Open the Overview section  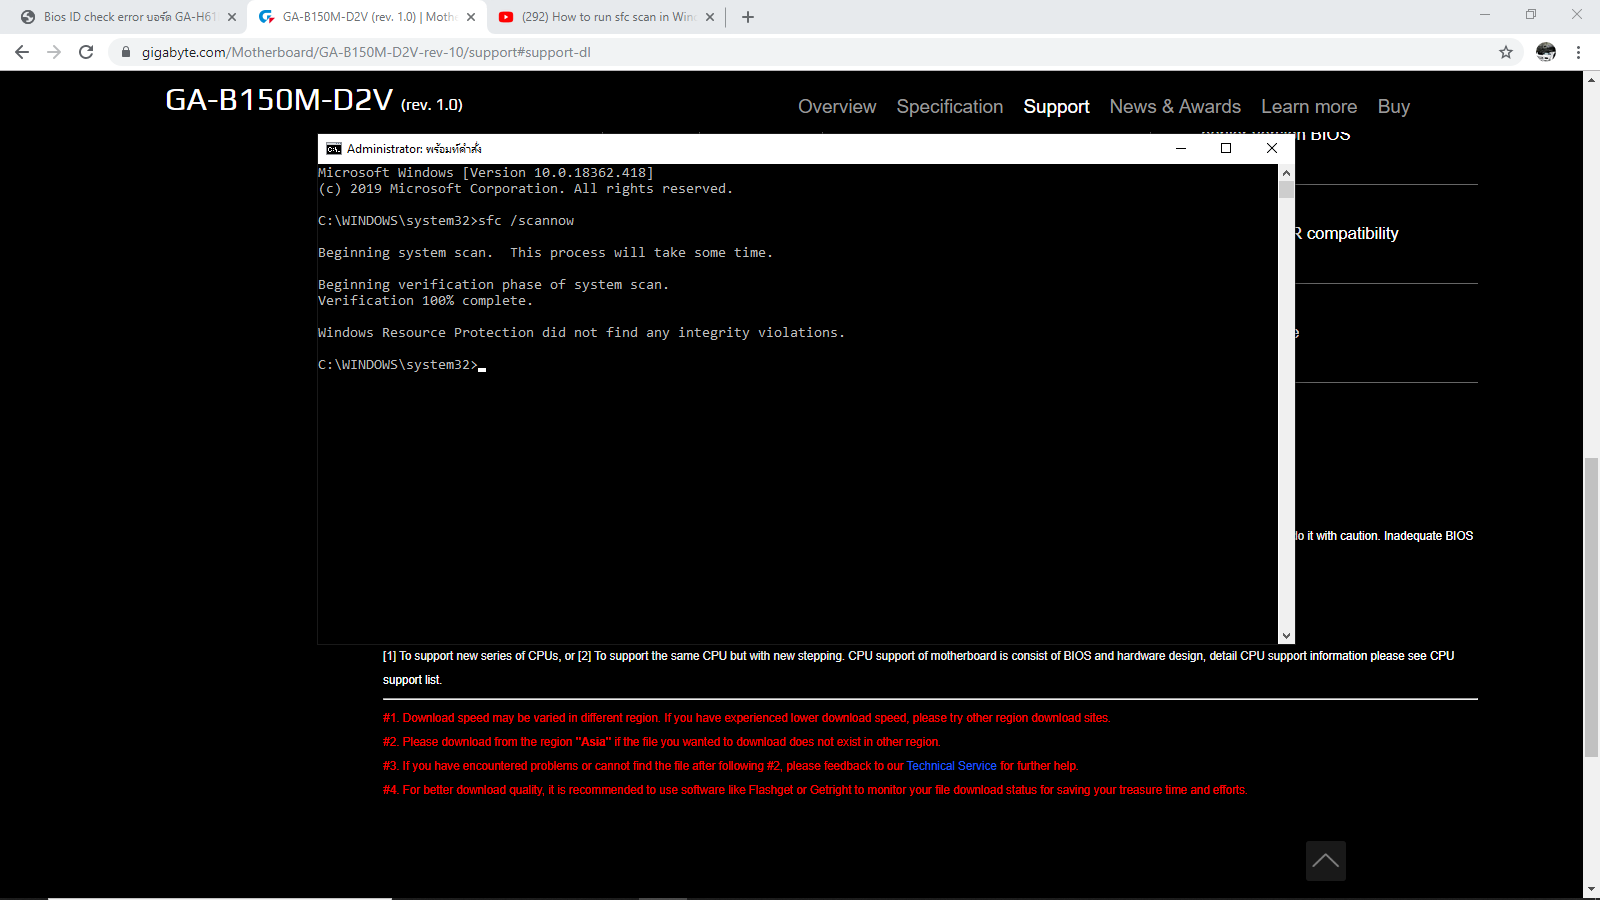pos(837,107)
